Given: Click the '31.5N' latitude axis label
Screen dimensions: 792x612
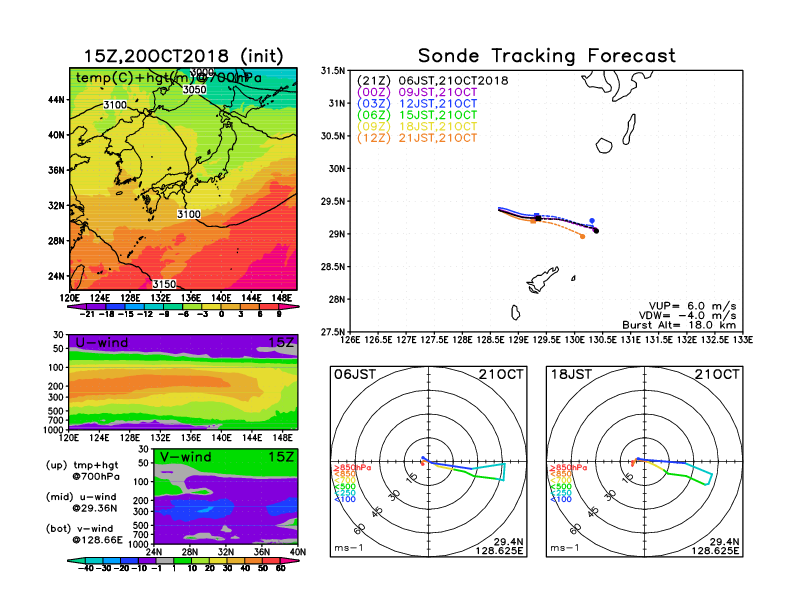Looking at the screenshot, I should click(x=333, y=71).
